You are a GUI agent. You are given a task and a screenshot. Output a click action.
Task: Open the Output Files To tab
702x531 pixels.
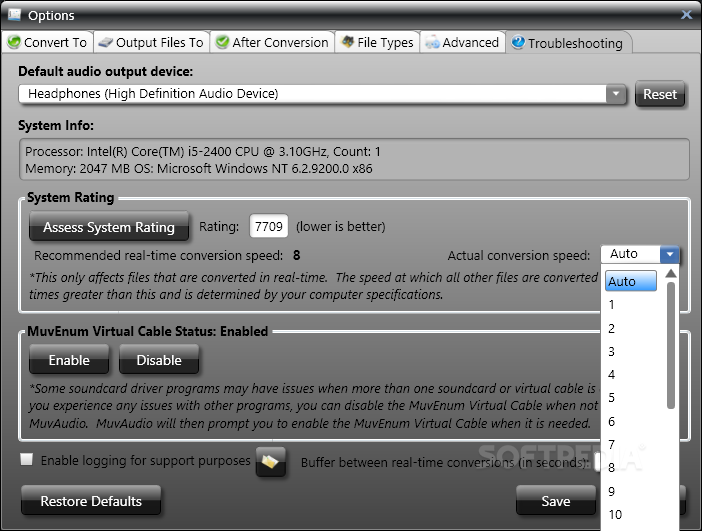point(151,42)
